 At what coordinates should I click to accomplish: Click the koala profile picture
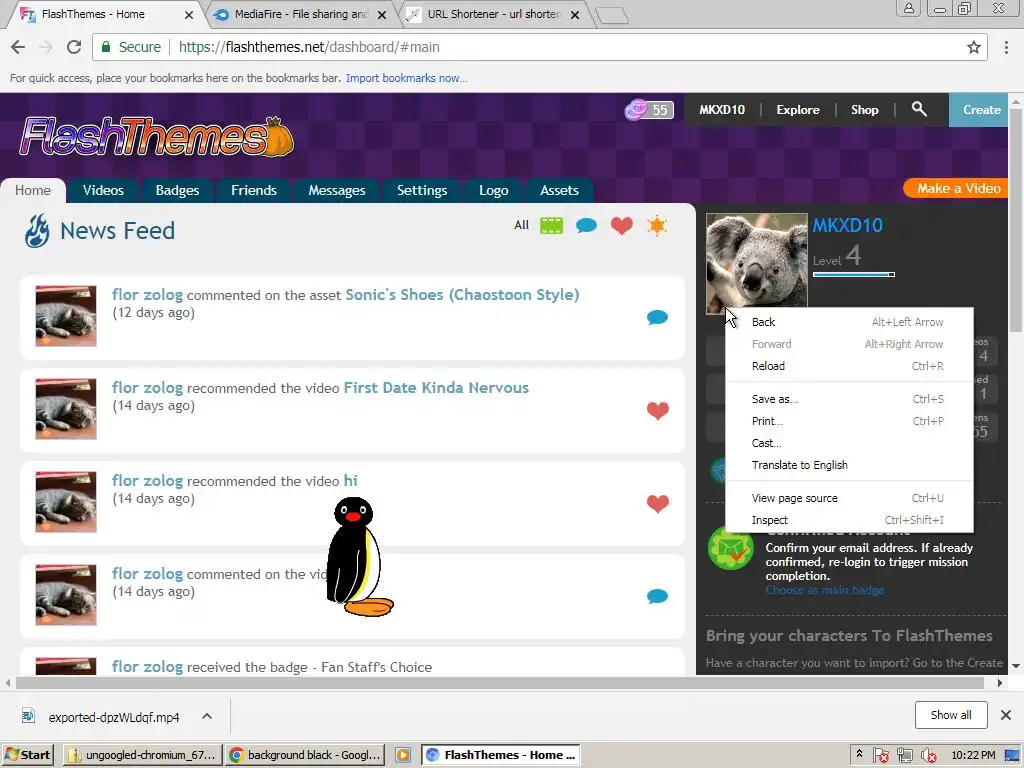click(756, 264)
